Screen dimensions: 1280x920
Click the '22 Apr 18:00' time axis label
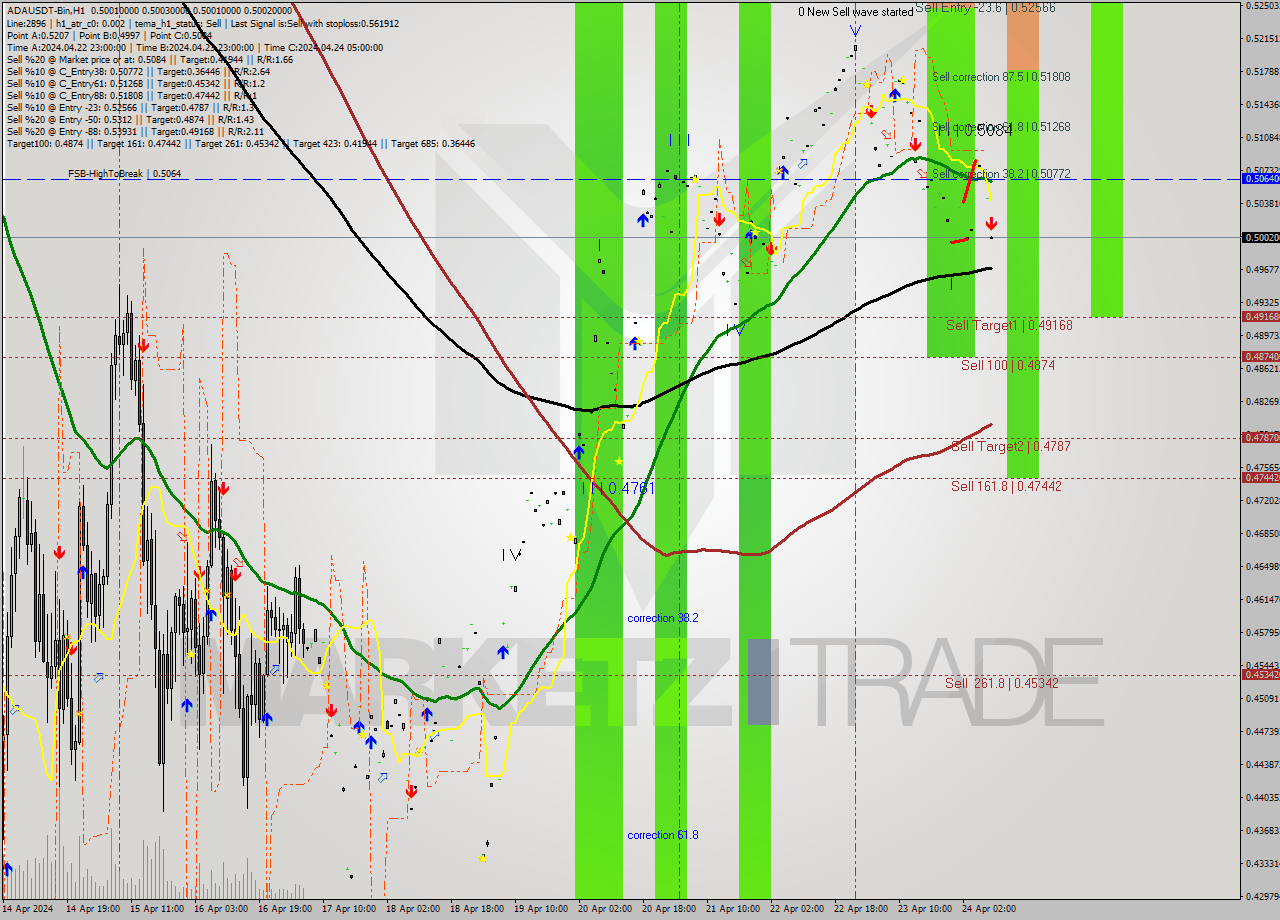click(861, 910)
